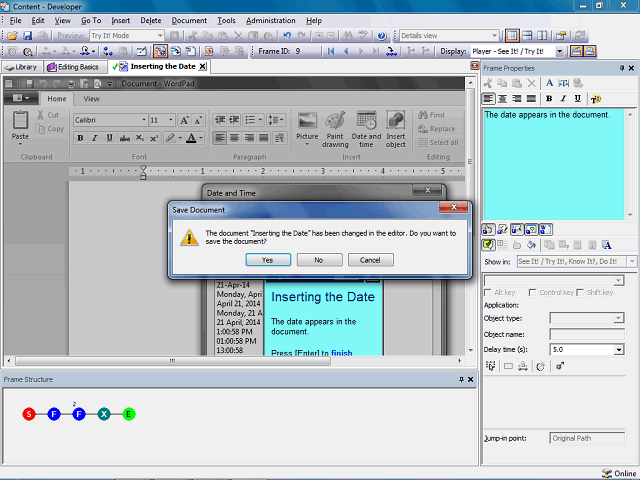Screen dimensions: 640x480
Task: Go to the first frame
Action: [x=331, y=51]
